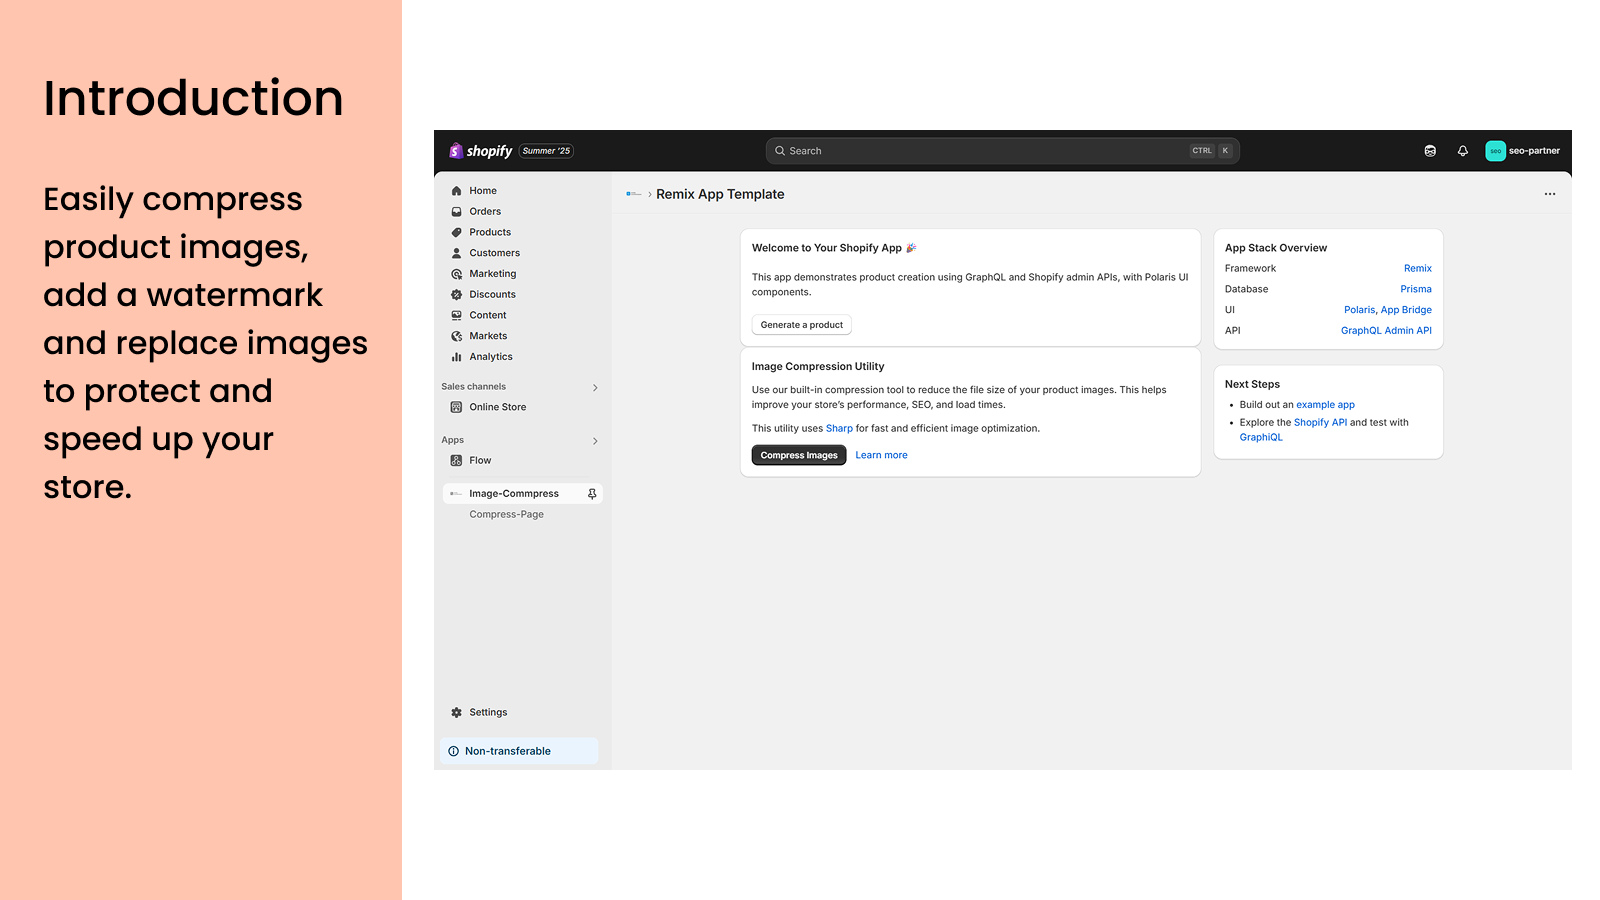Click the Non-transferable store notice

[x=519, y=751]
